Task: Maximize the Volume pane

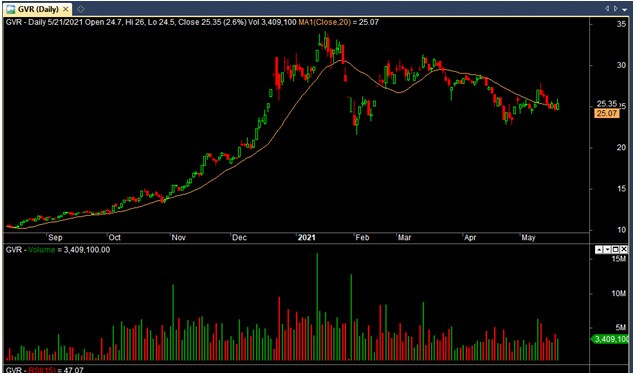Action: [x=615, y=250]
